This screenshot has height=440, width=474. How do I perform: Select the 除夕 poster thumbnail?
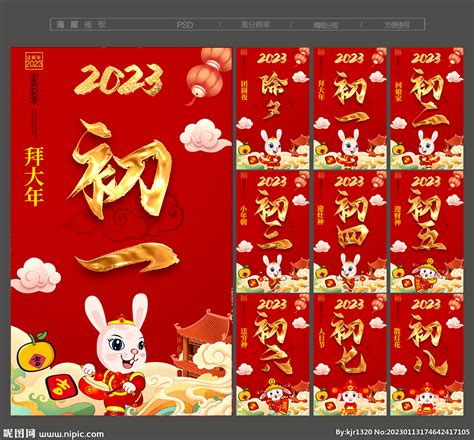click(273, 108)
